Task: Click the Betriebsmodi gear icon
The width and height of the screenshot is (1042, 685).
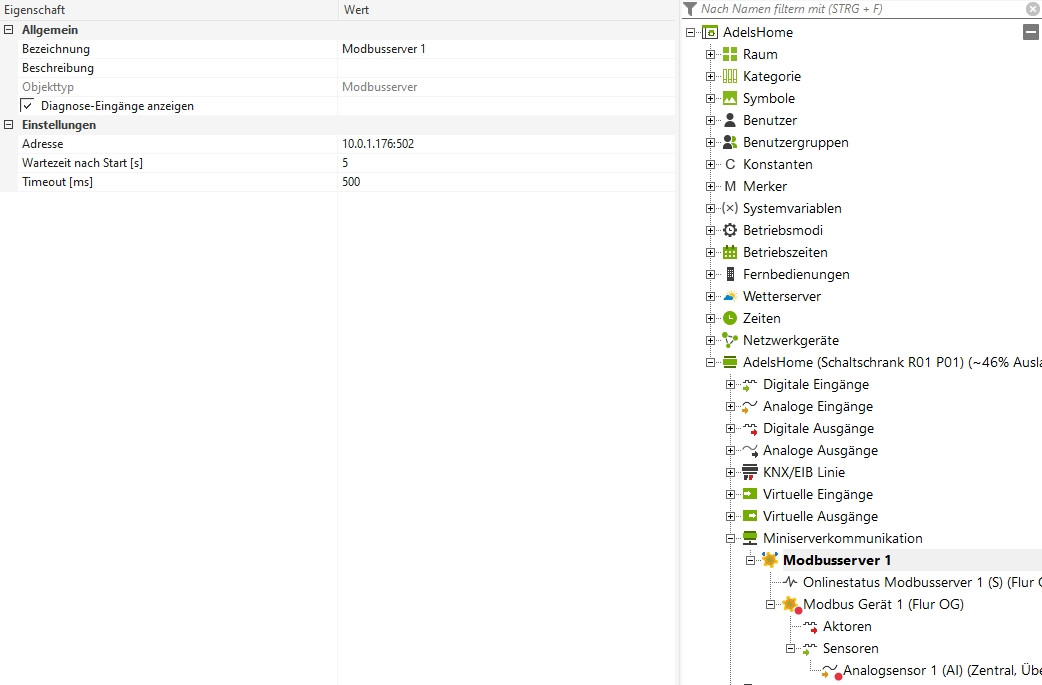Action: [730, 230]
